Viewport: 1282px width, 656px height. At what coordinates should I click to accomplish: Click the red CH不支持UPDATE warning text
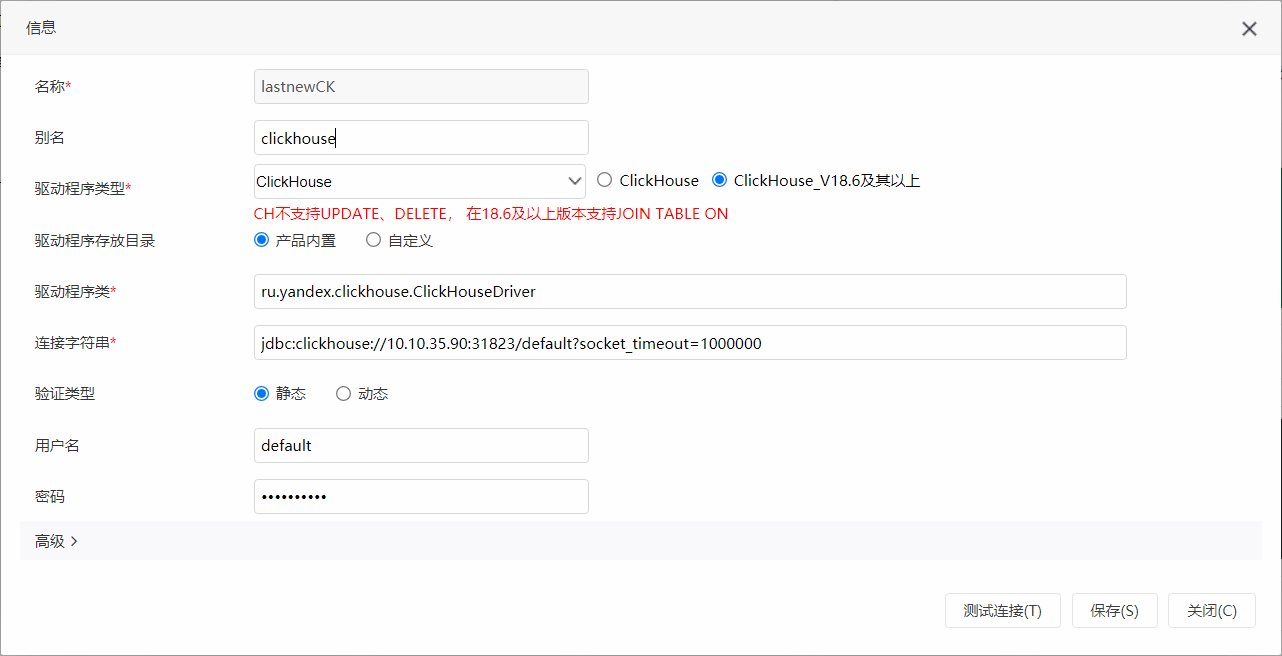point(491,214)
